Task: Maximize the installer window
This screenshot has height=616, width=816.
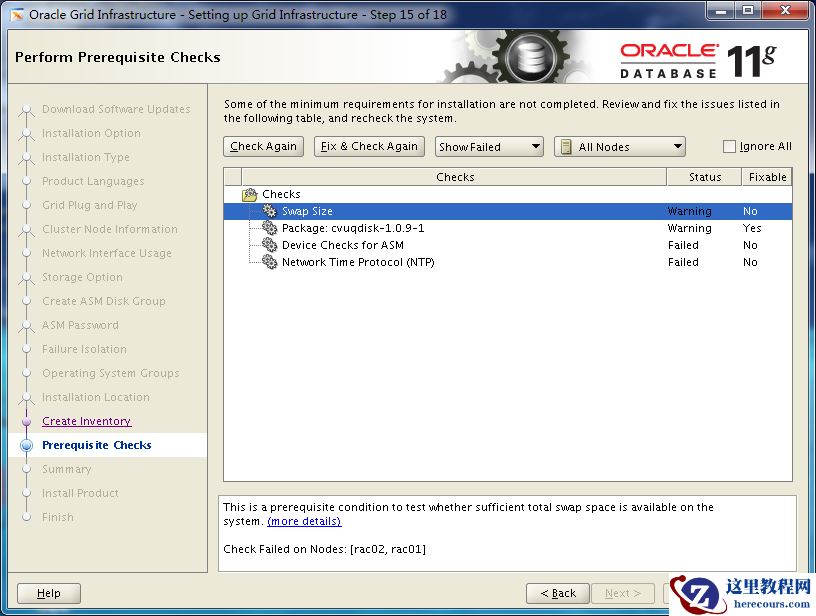Action: [x=748, y=10]
